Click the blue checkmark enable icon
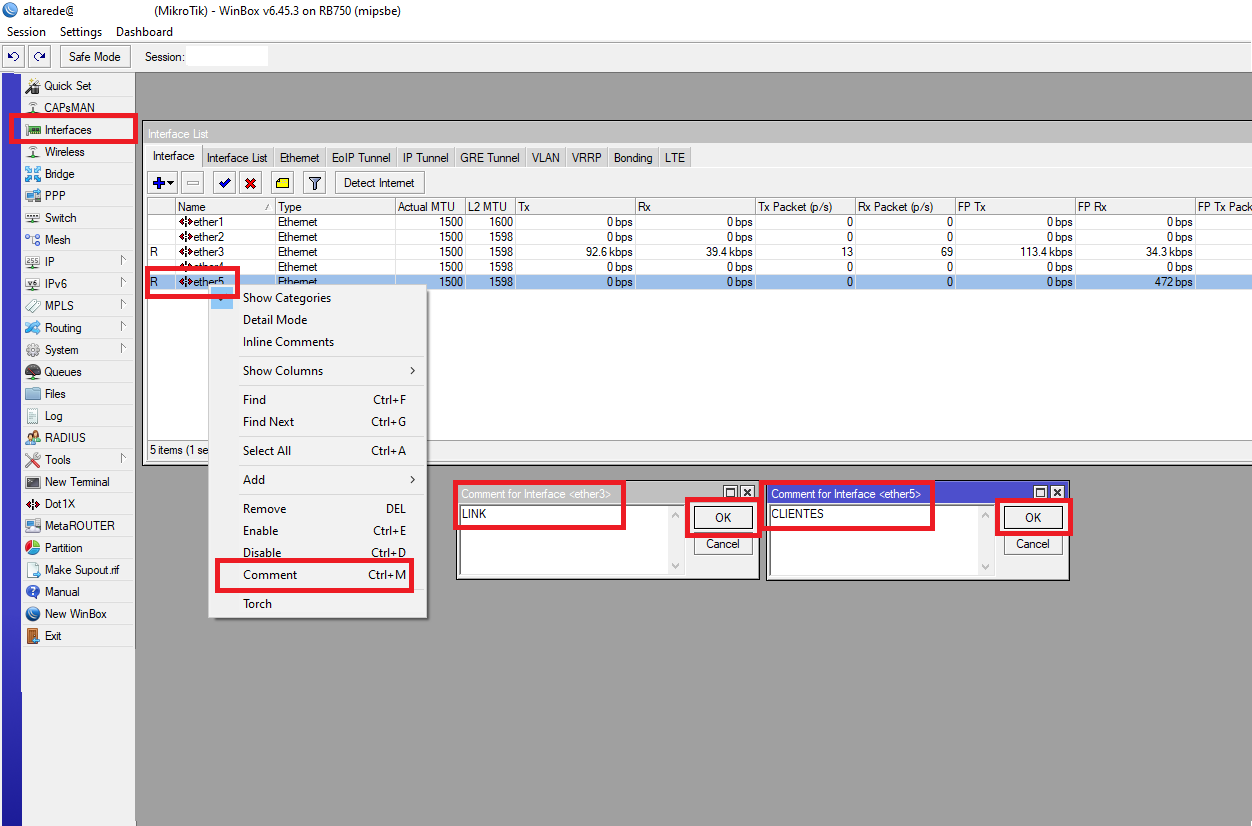This screenshot has height=826, width=1252. [x=225, y=183]
